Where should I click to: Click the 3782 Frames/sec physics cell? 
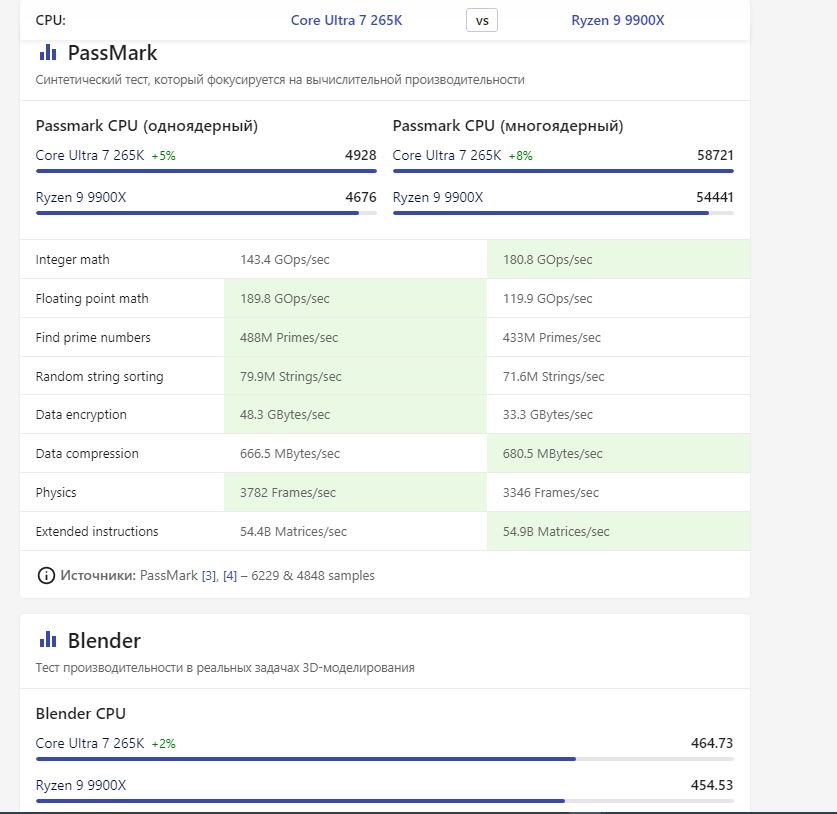288,492
